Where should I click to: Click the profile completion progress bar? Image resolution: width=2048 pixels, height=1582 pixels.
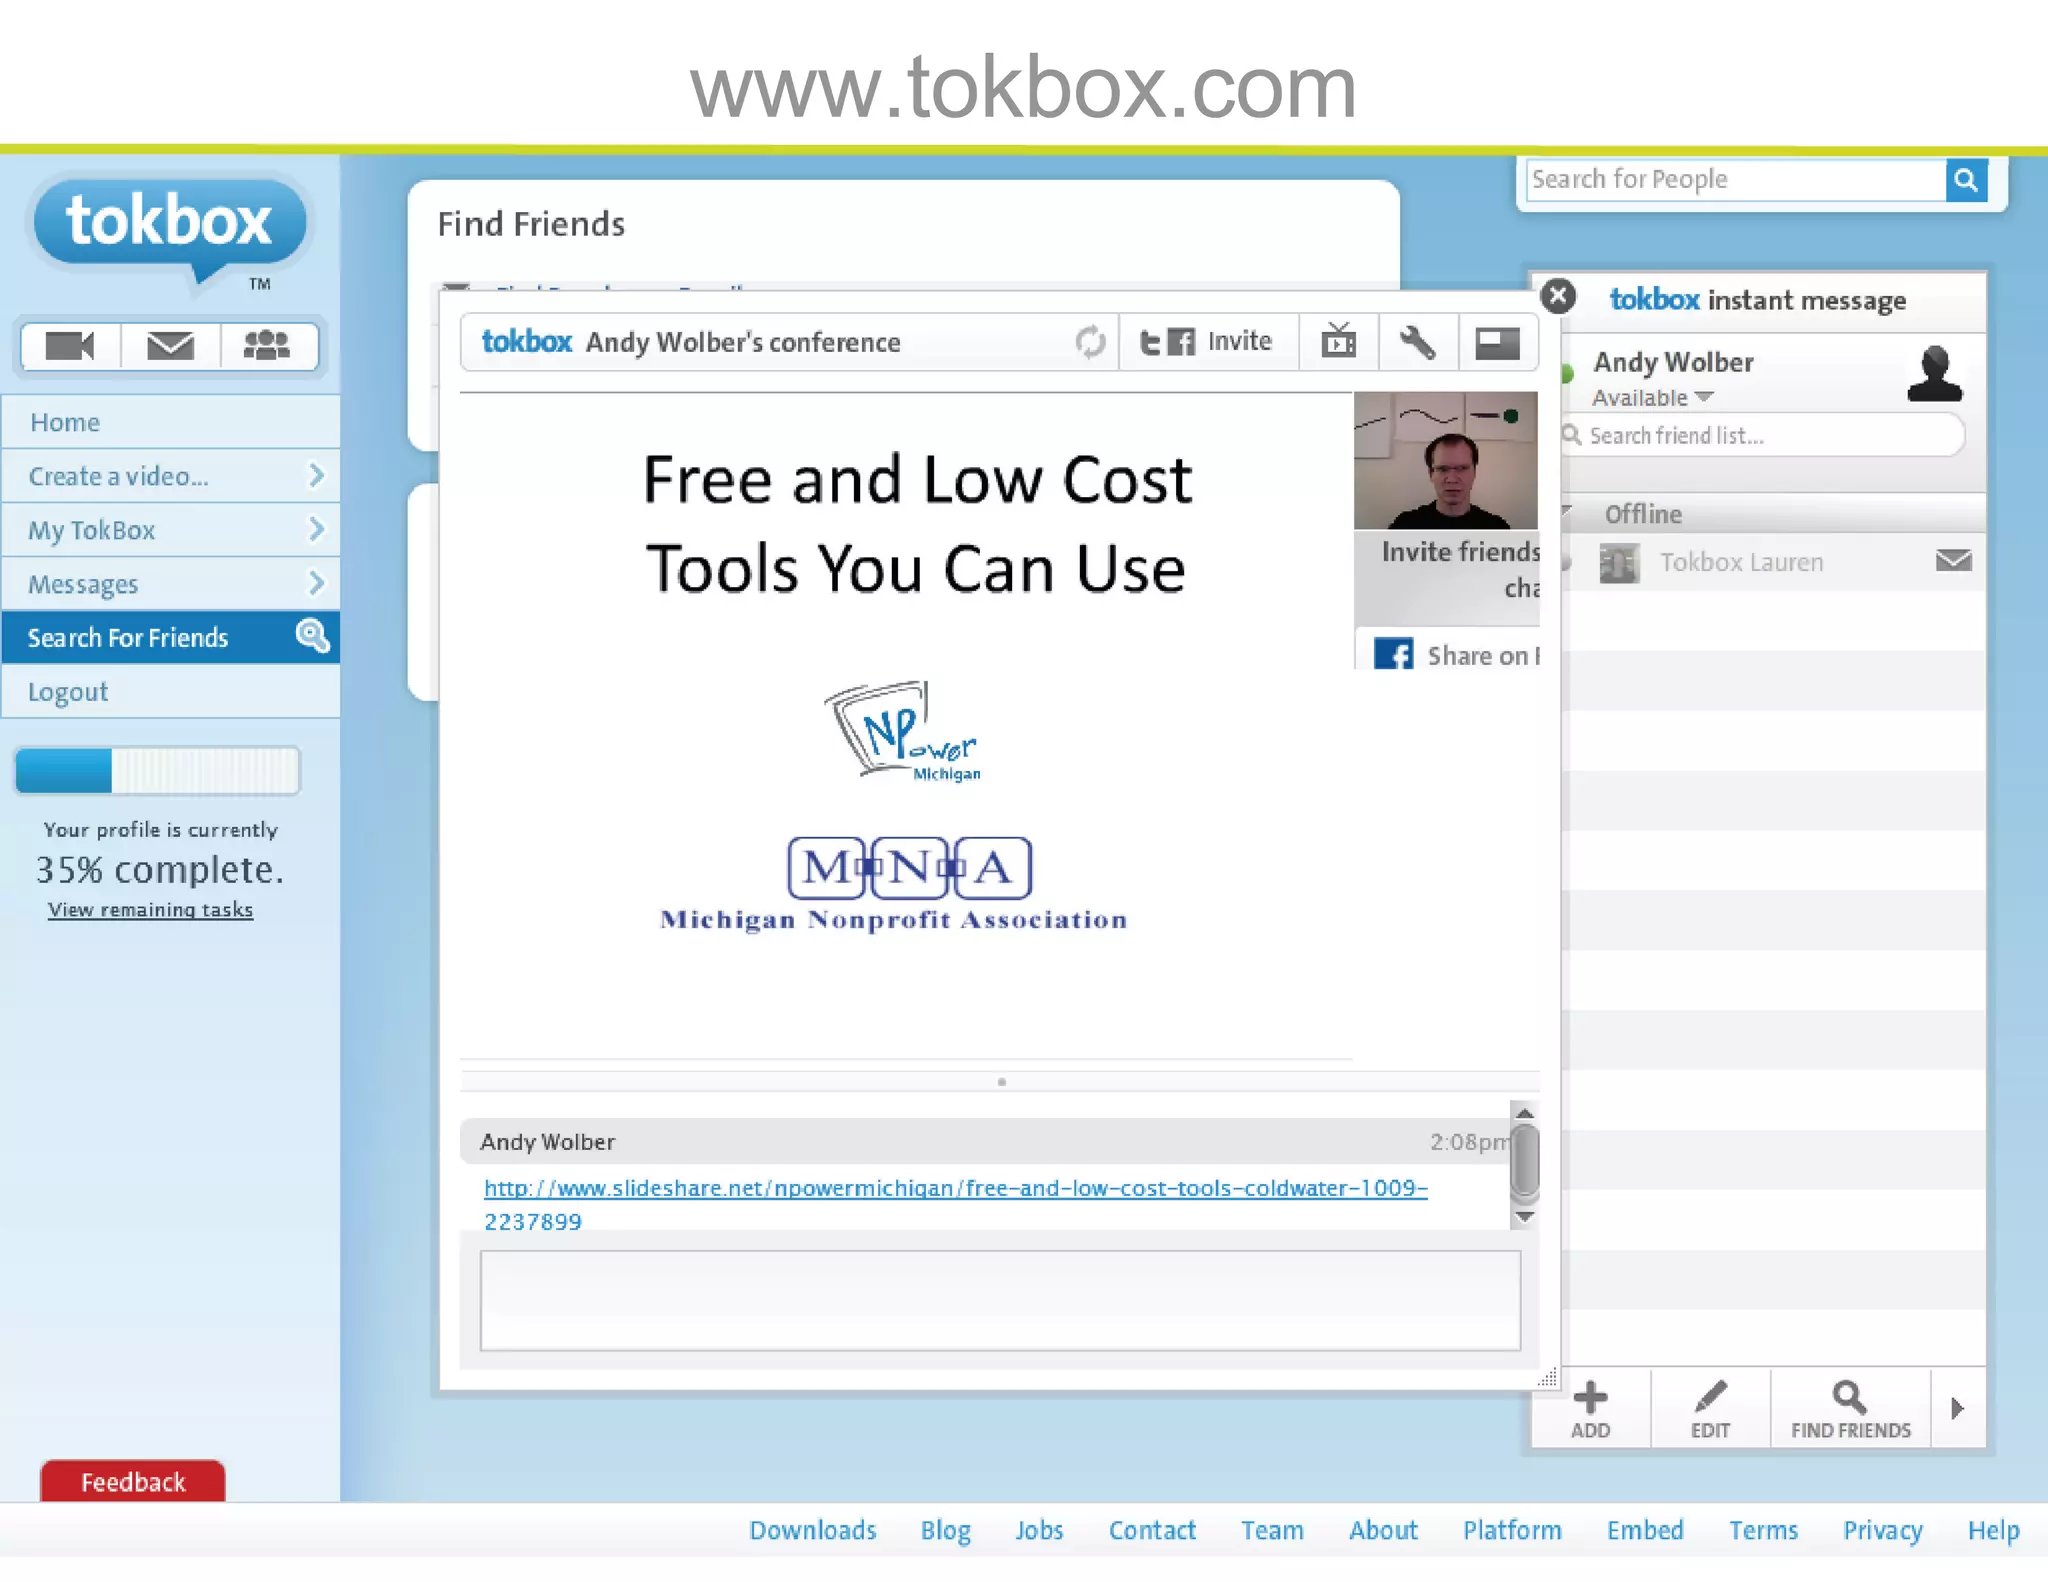158,771
